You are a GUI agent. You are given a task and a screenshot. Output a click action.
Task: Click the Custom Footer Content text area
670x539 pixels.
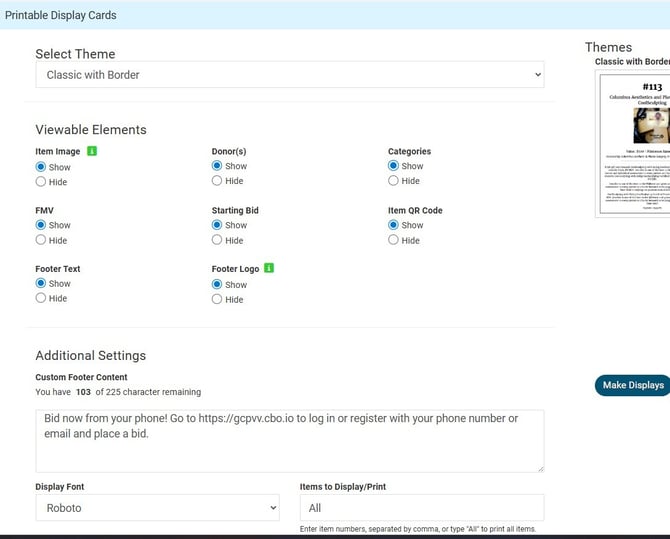click(x=290, y=440)
